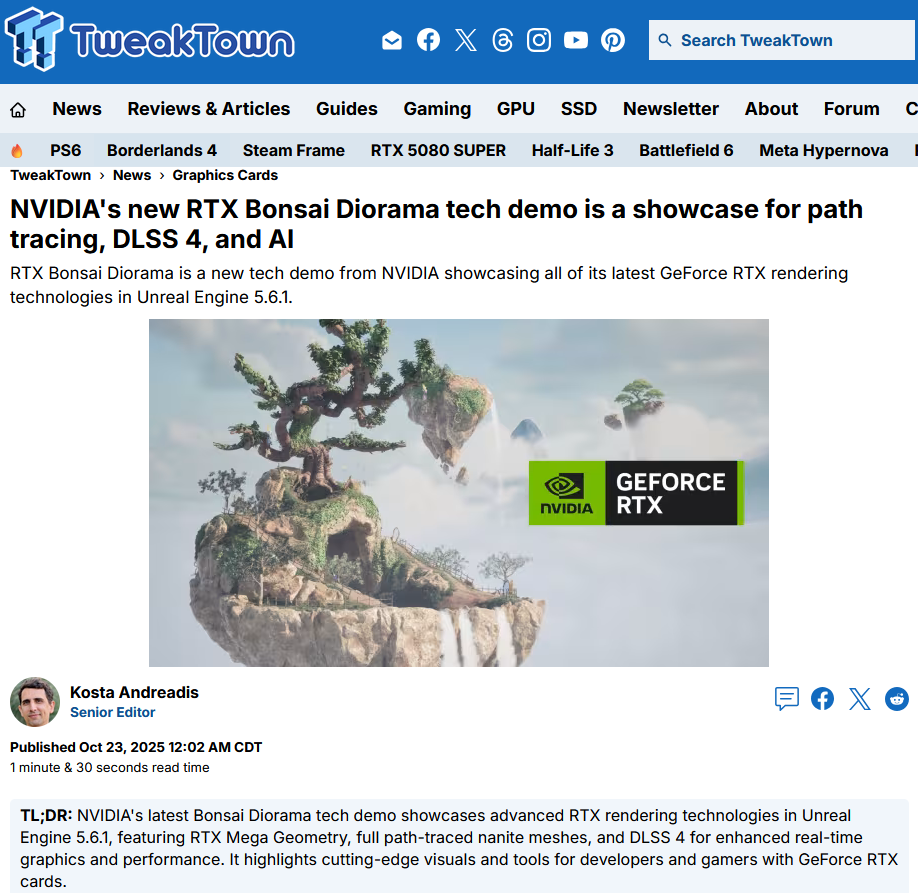The image size is (918, 893).
Task: Click Kosta Andreadis author photo
Action: point(35,702)
